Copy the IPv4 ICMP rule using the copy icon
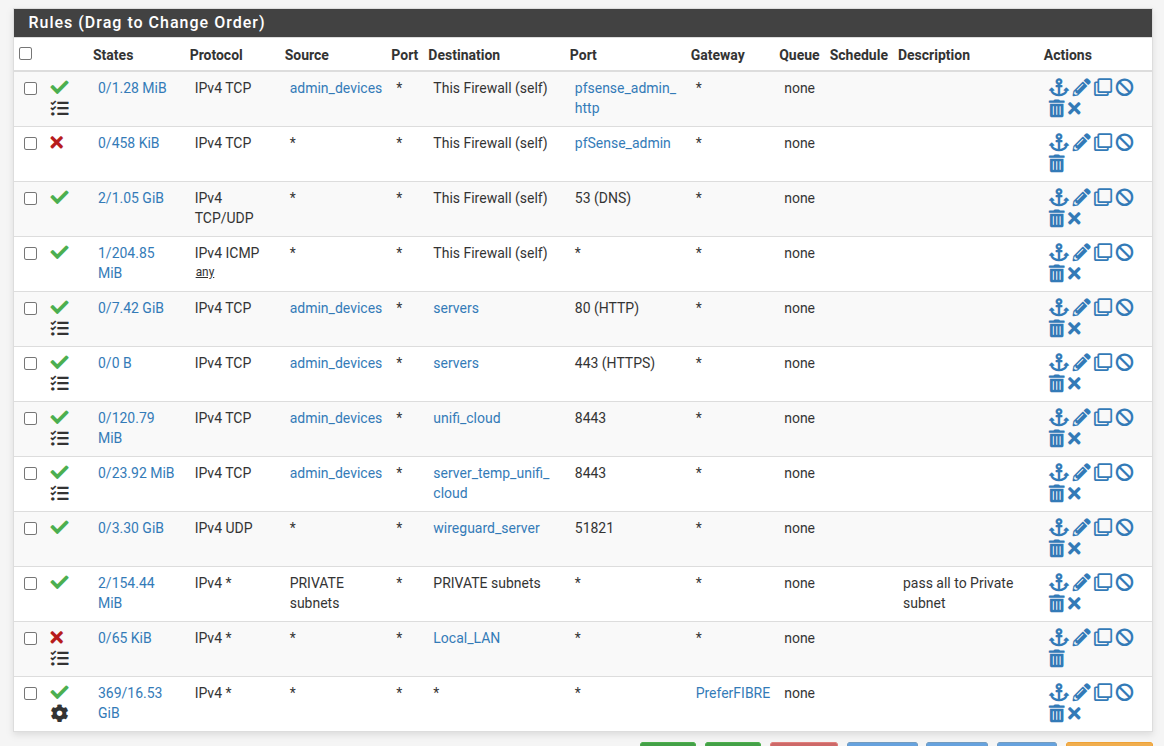 1103,253
